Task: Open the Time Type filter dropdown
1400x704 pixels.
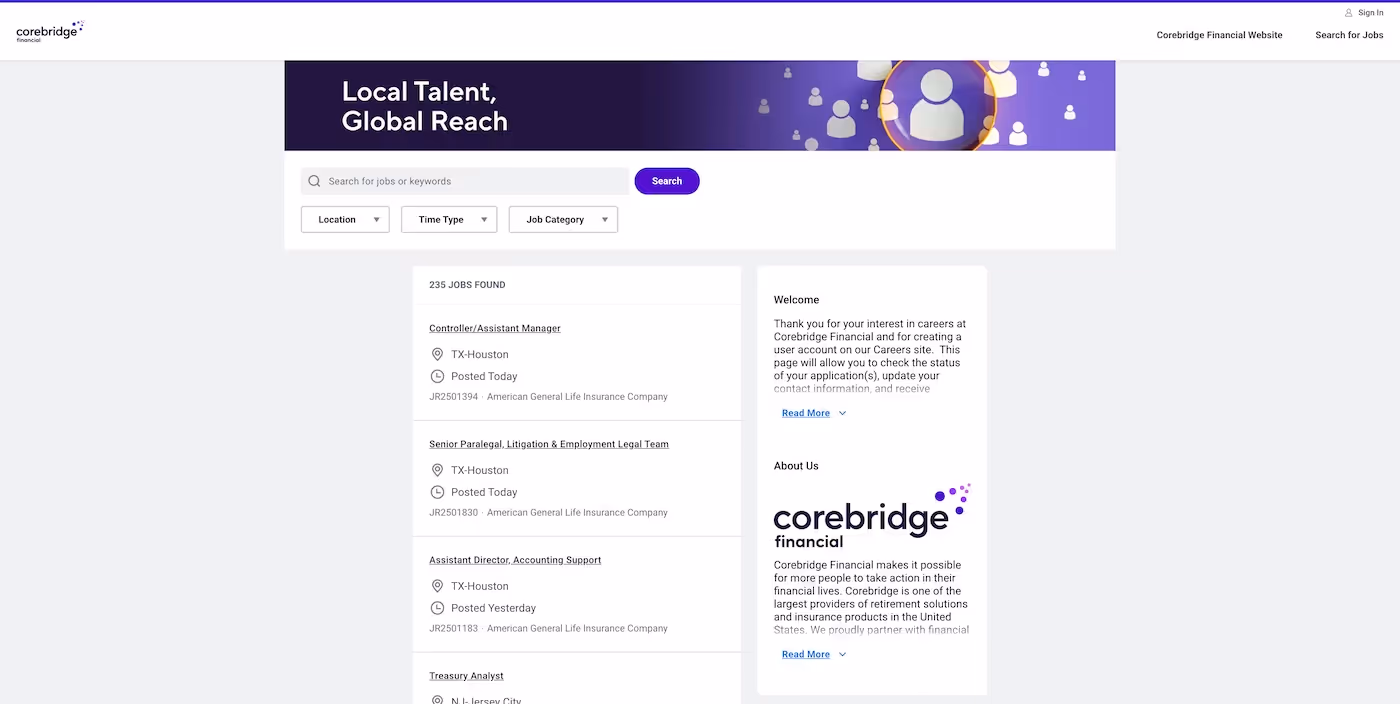Action: (x=448, y=219)
